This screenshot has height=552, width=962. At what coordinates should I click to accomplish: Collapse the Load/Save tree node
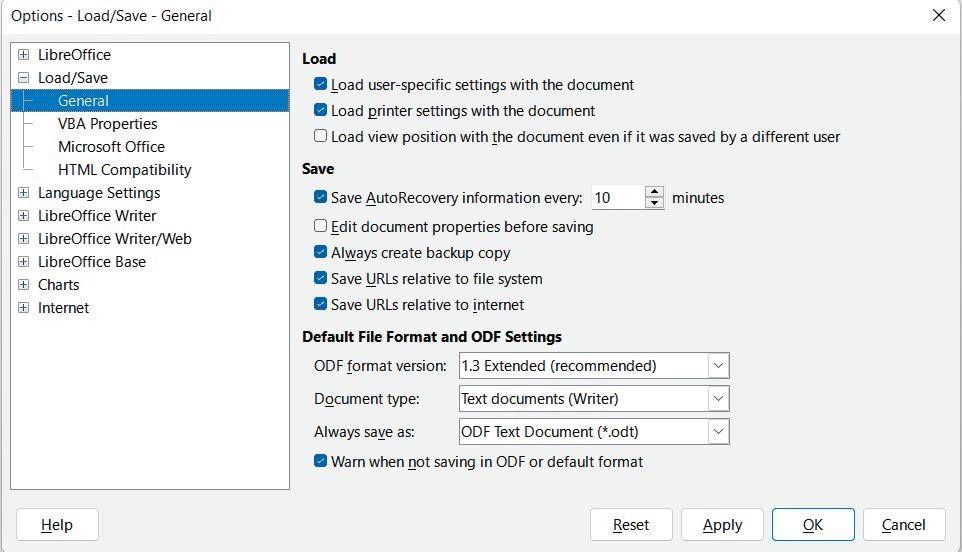23,78
